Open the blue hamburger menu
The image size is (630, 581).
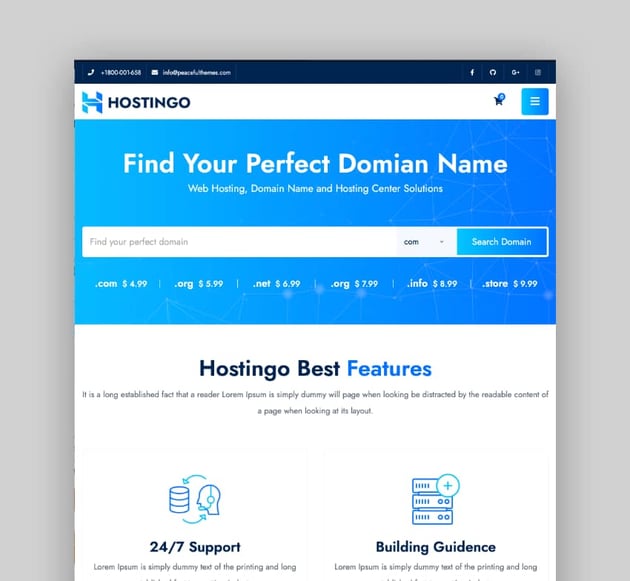(534, 101)
